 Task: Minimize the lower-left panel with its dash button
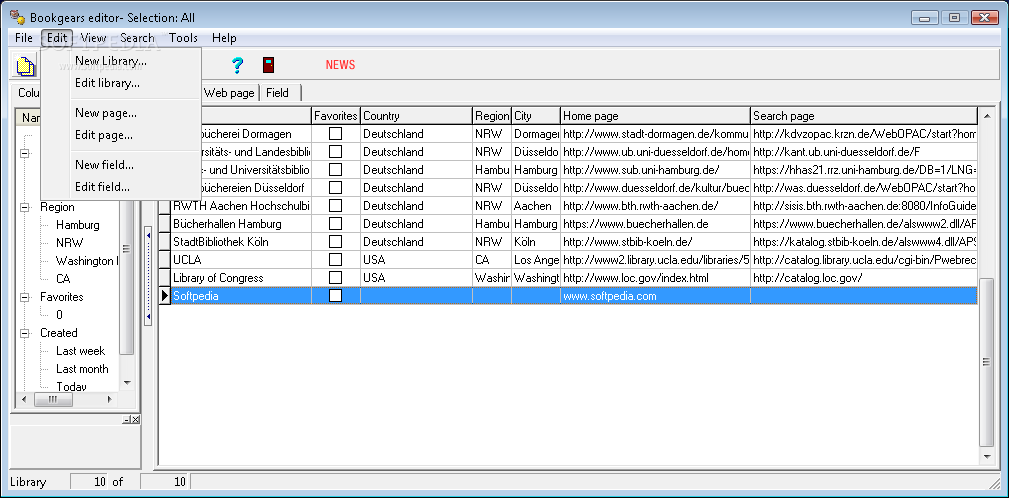127,420
